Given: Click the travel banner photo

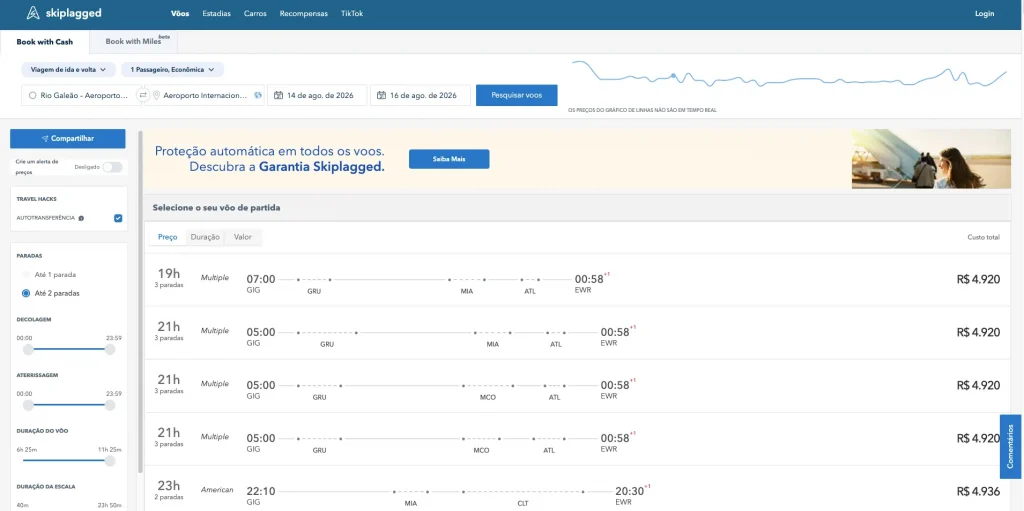Looking at the screenshot, I should pyautogui.click(x=931, y=159).
